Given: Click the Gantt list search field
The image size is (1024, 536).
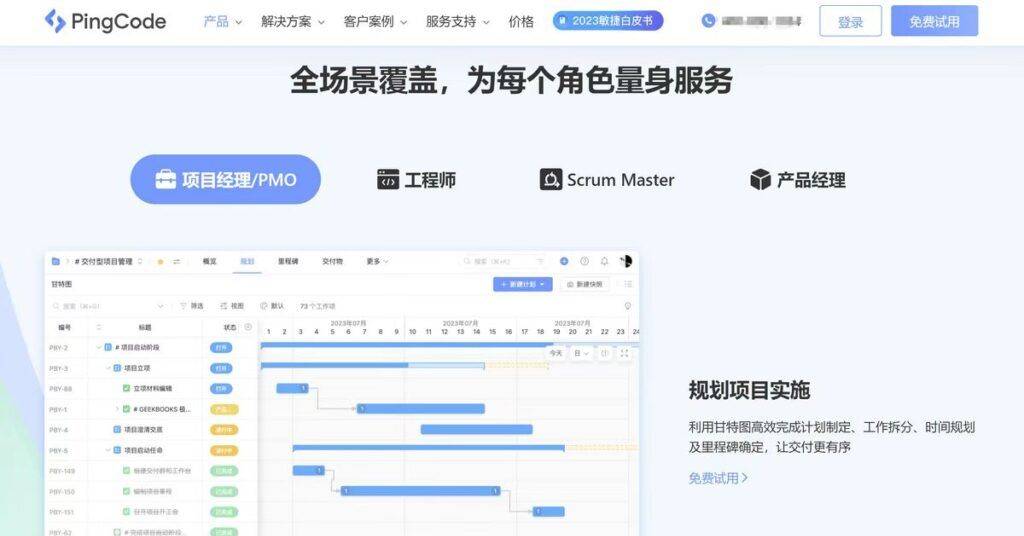Looking at the screenshot, I should (108, 306).
